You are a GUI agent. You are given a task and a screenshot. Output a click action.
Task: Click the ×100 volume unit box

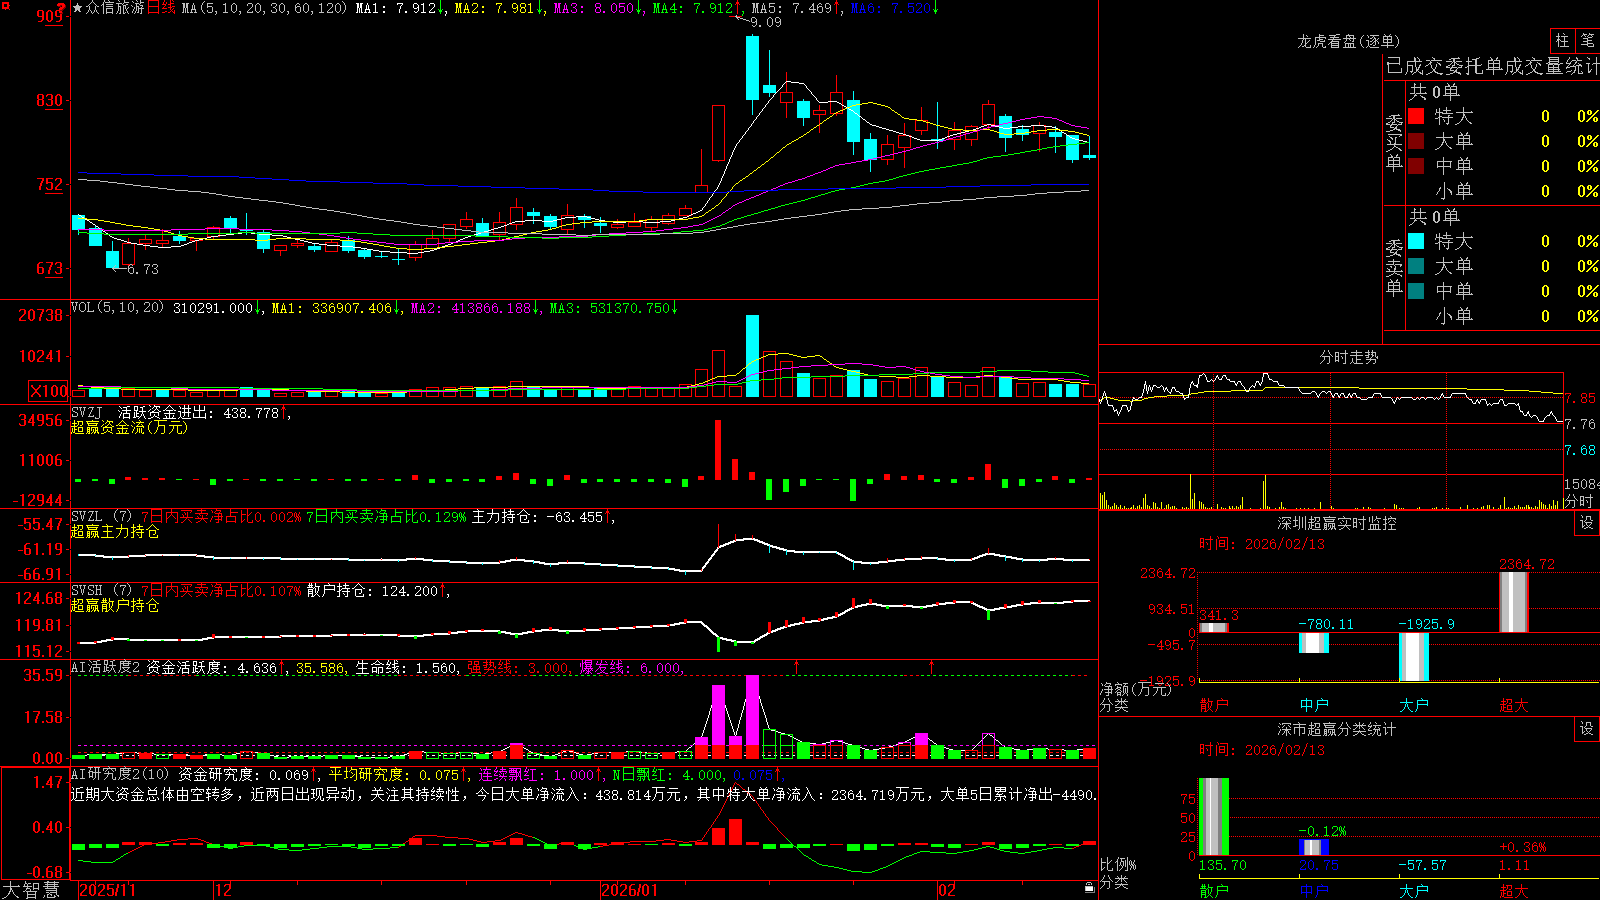[49, 391]
